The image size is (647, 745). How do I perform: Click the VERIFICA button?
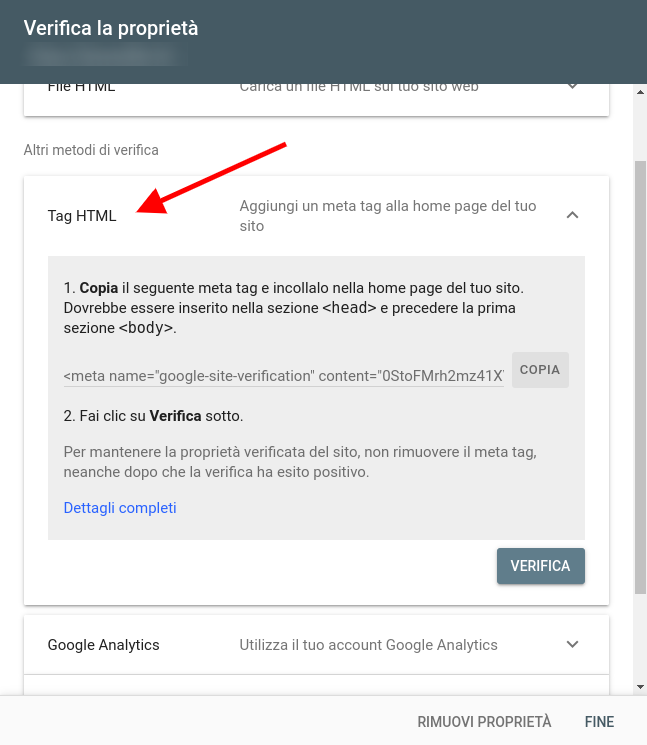click(540, 566)
